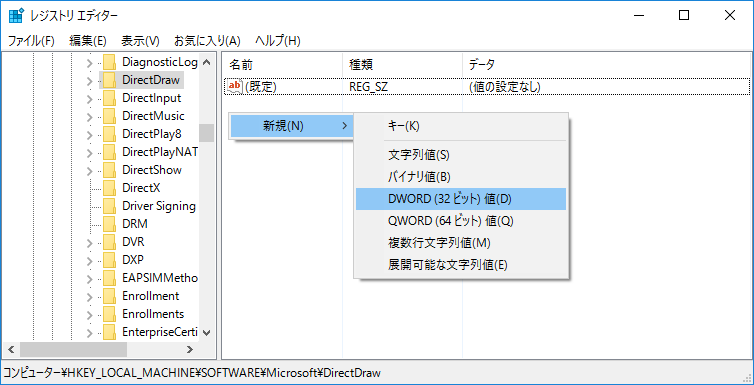Expand the DirectShow key
The height and width of the screenshot is (385, 754).
coord(89,170)
